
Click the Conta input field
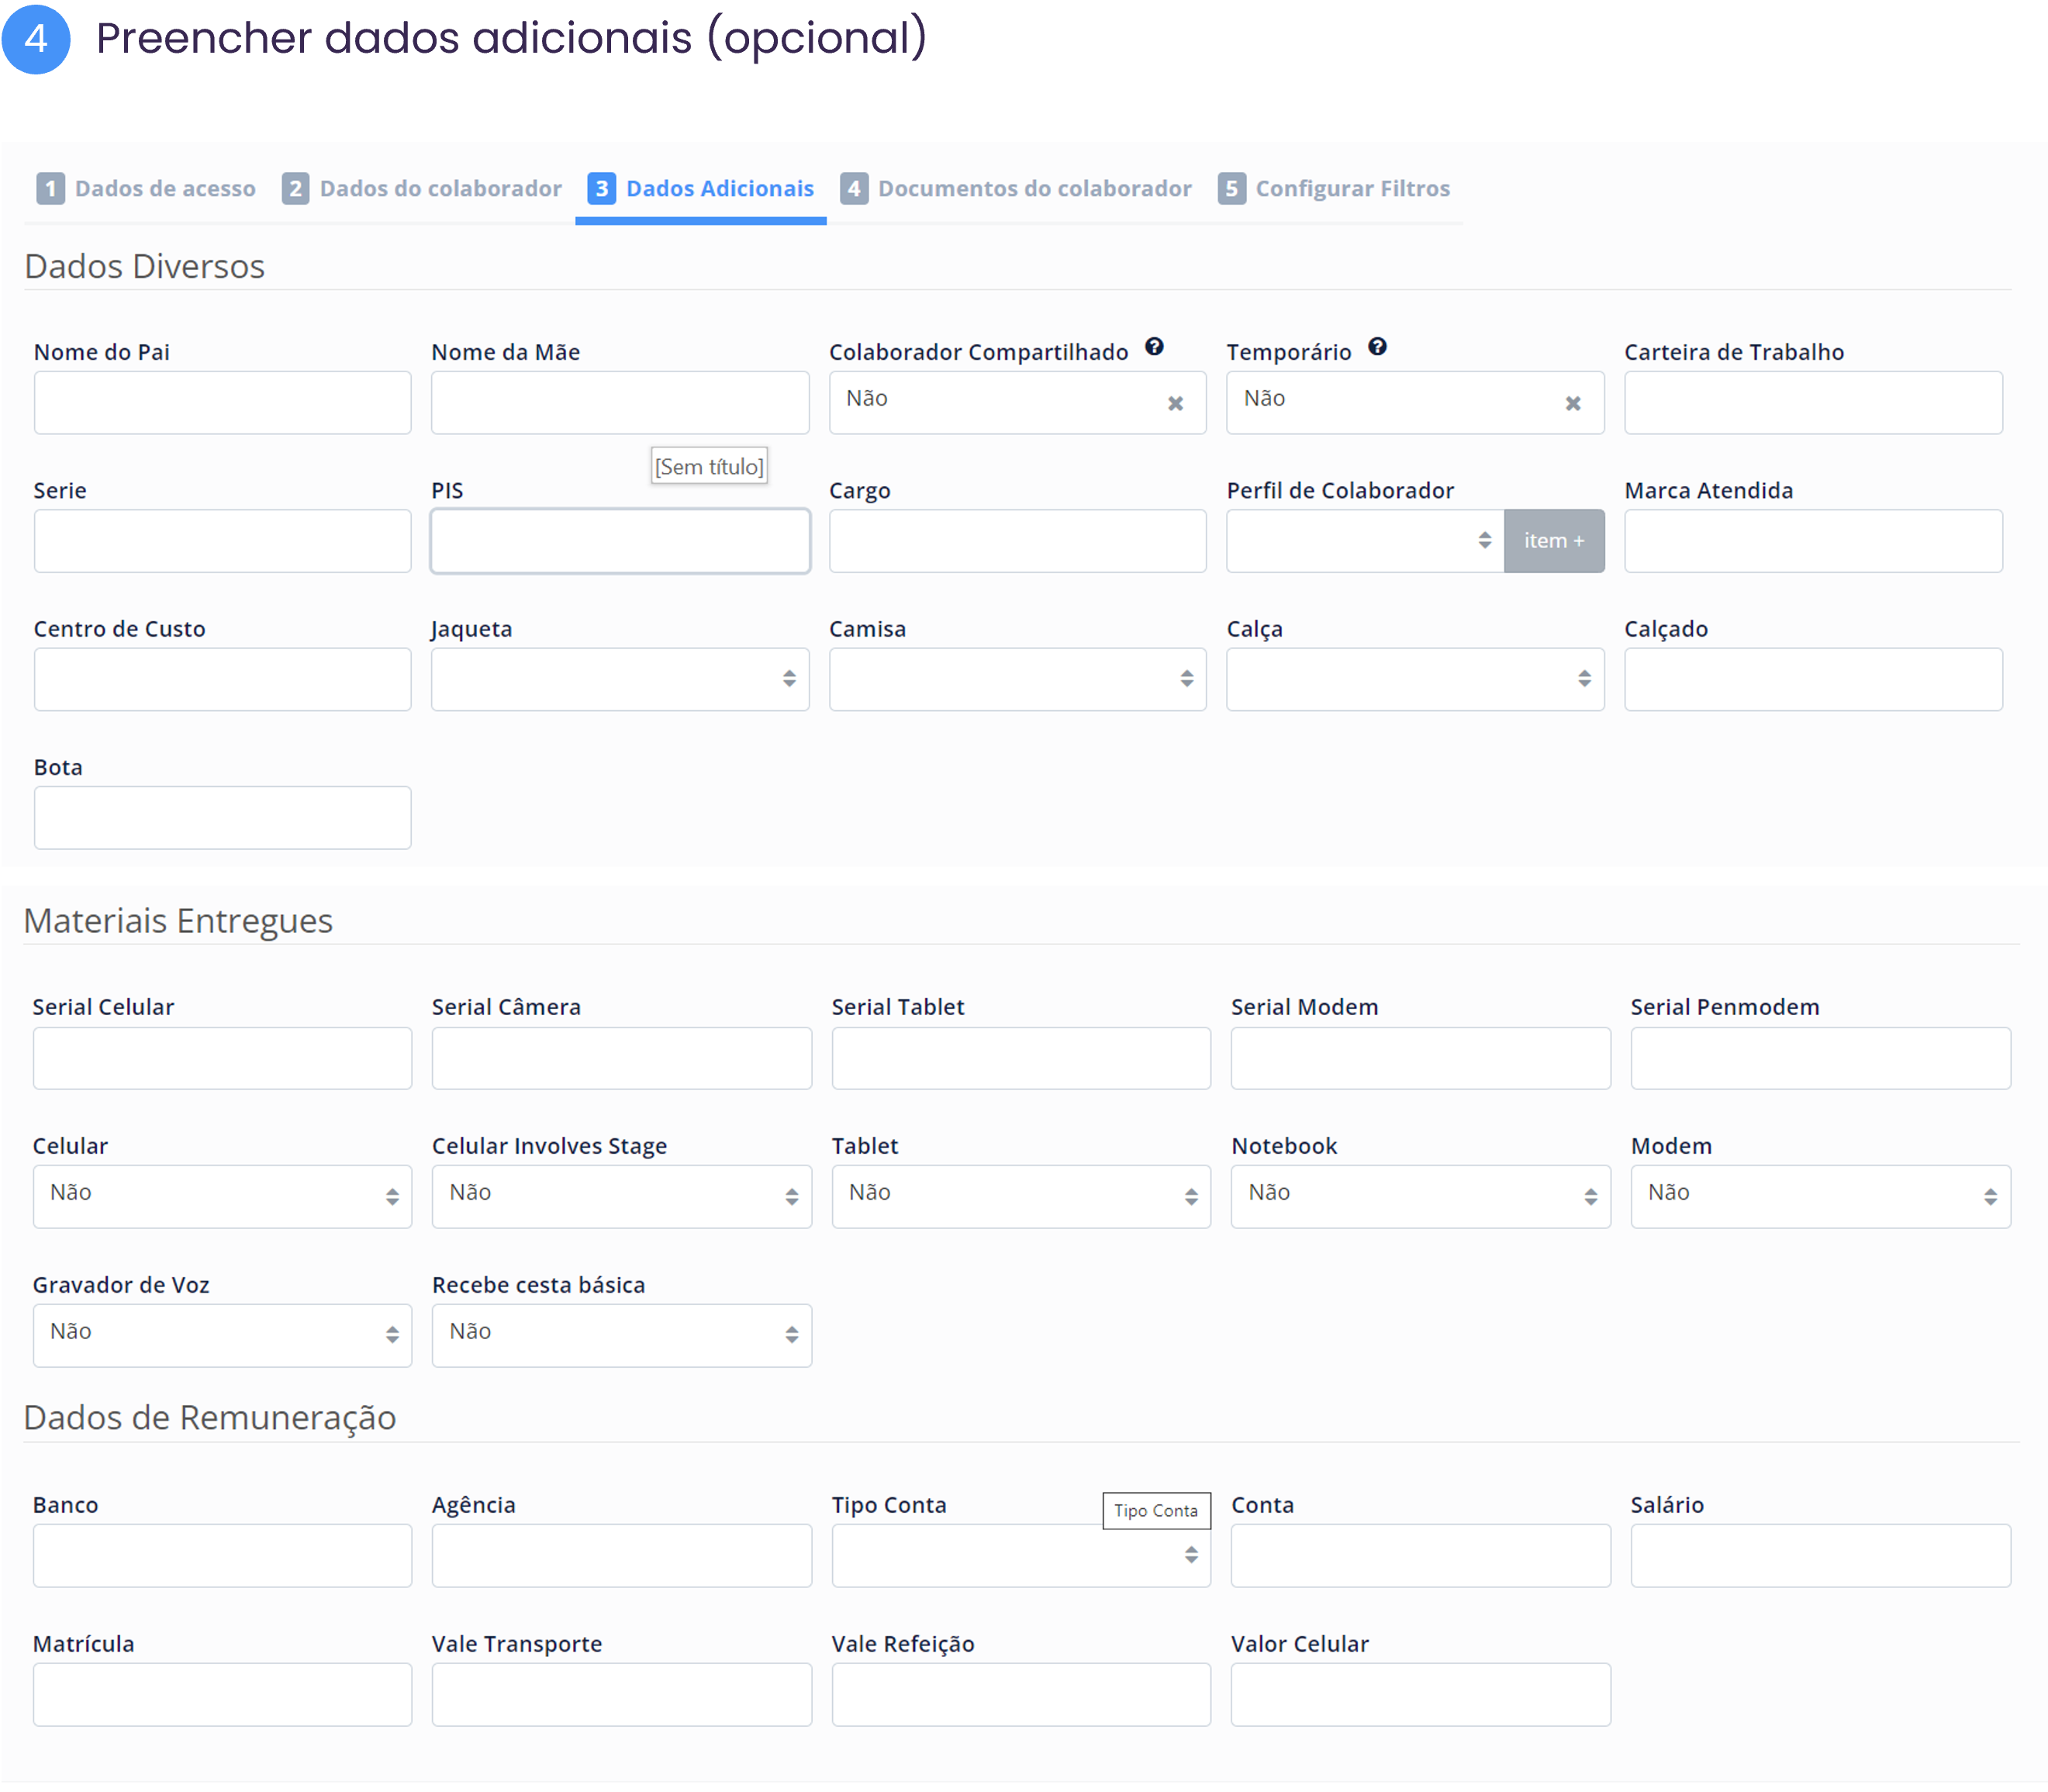pos(1420,1555)
